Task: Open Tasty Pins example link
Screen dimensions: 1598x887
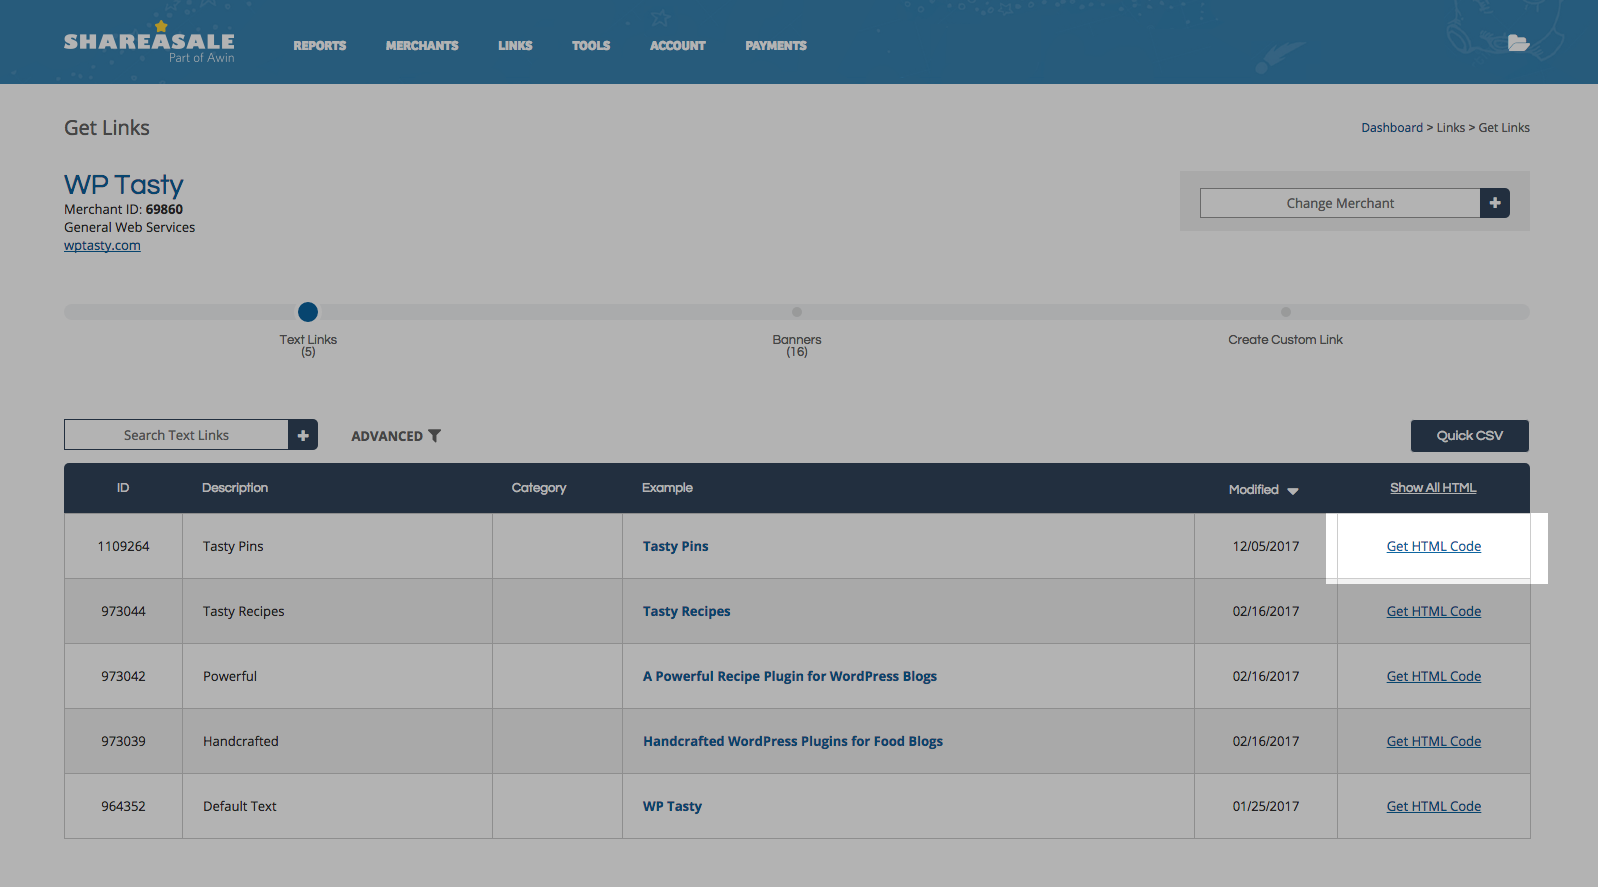Action: coord(676,546)
